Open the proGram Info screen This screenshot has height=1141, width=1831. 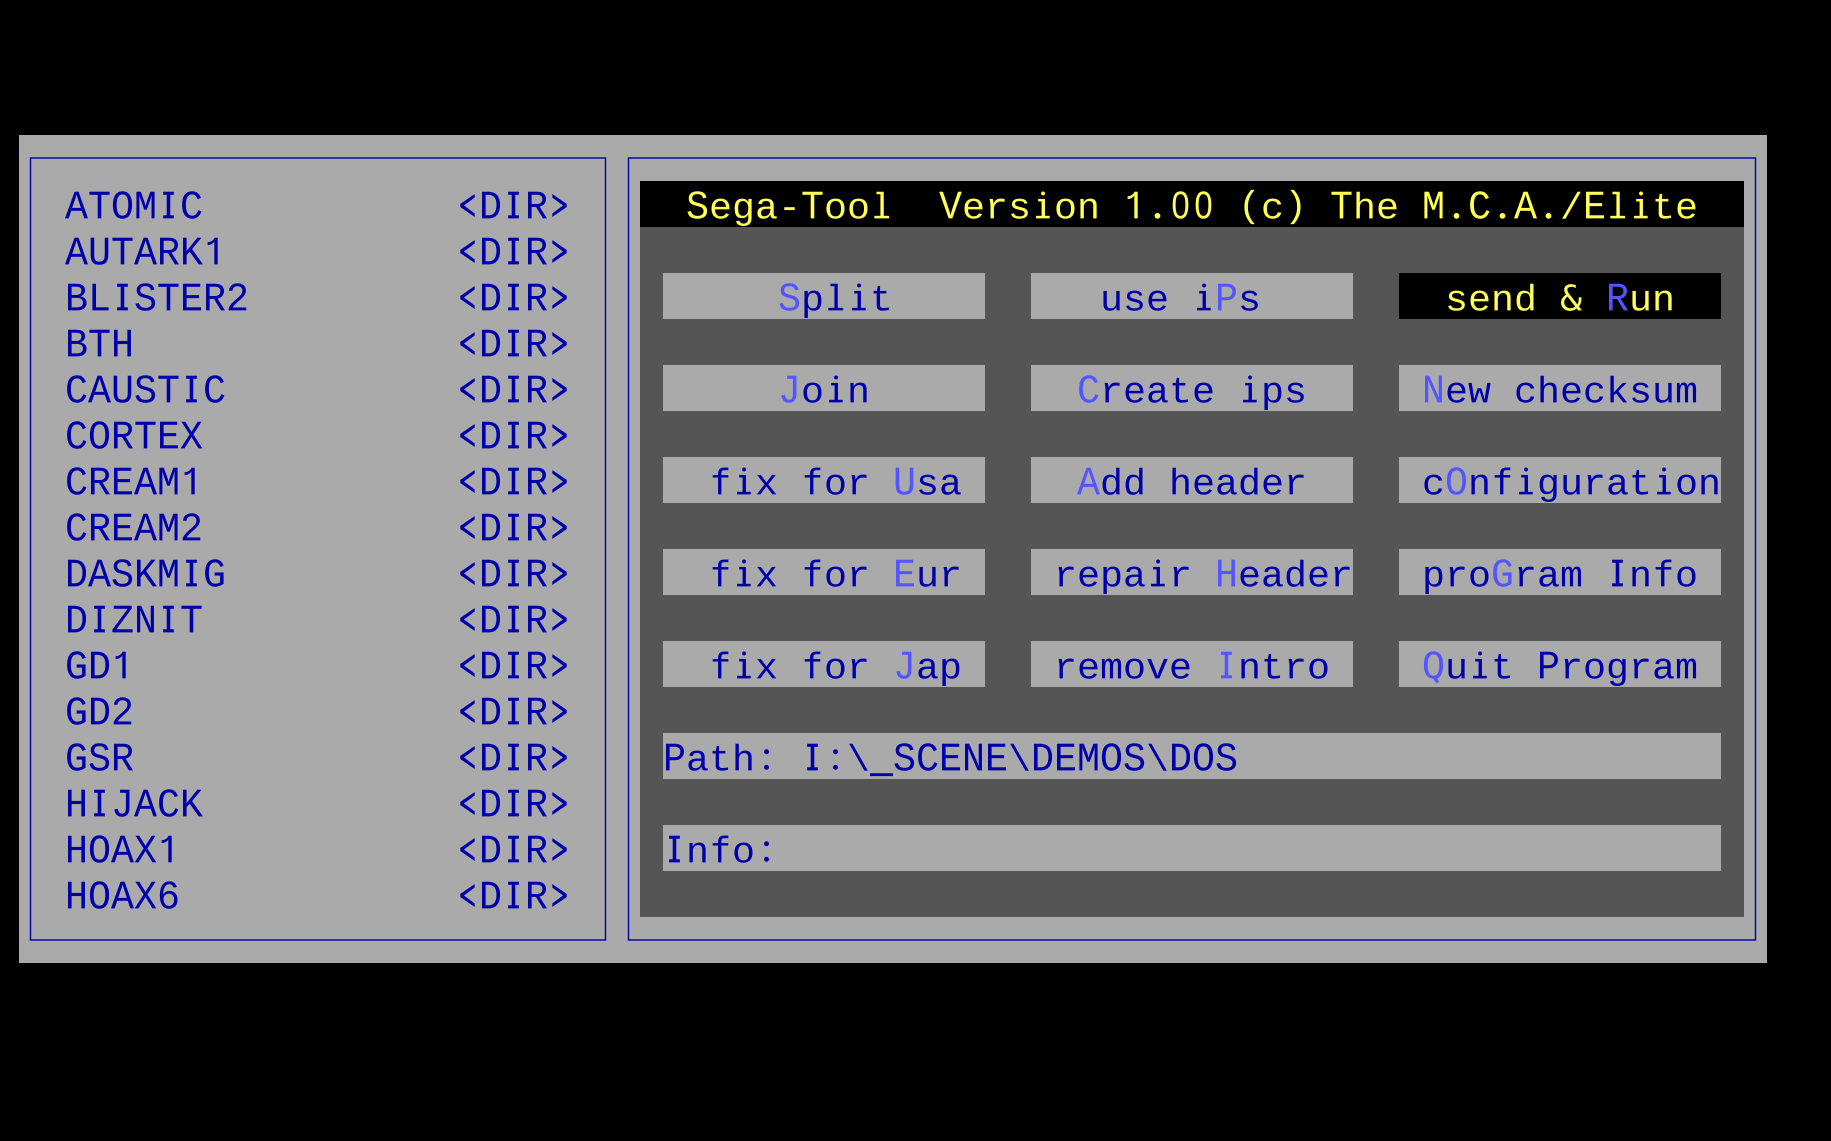coord(1559,573)
